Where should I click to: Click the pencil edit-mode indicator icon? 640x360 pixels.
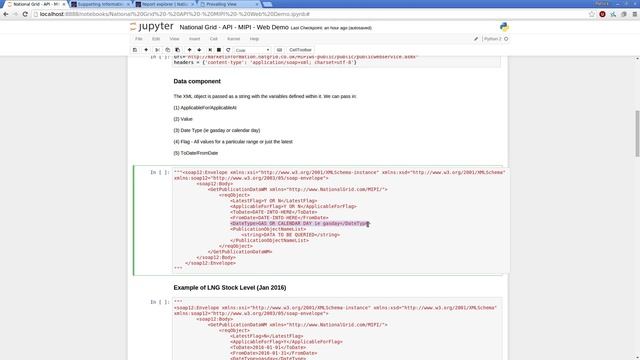point(476,39)
